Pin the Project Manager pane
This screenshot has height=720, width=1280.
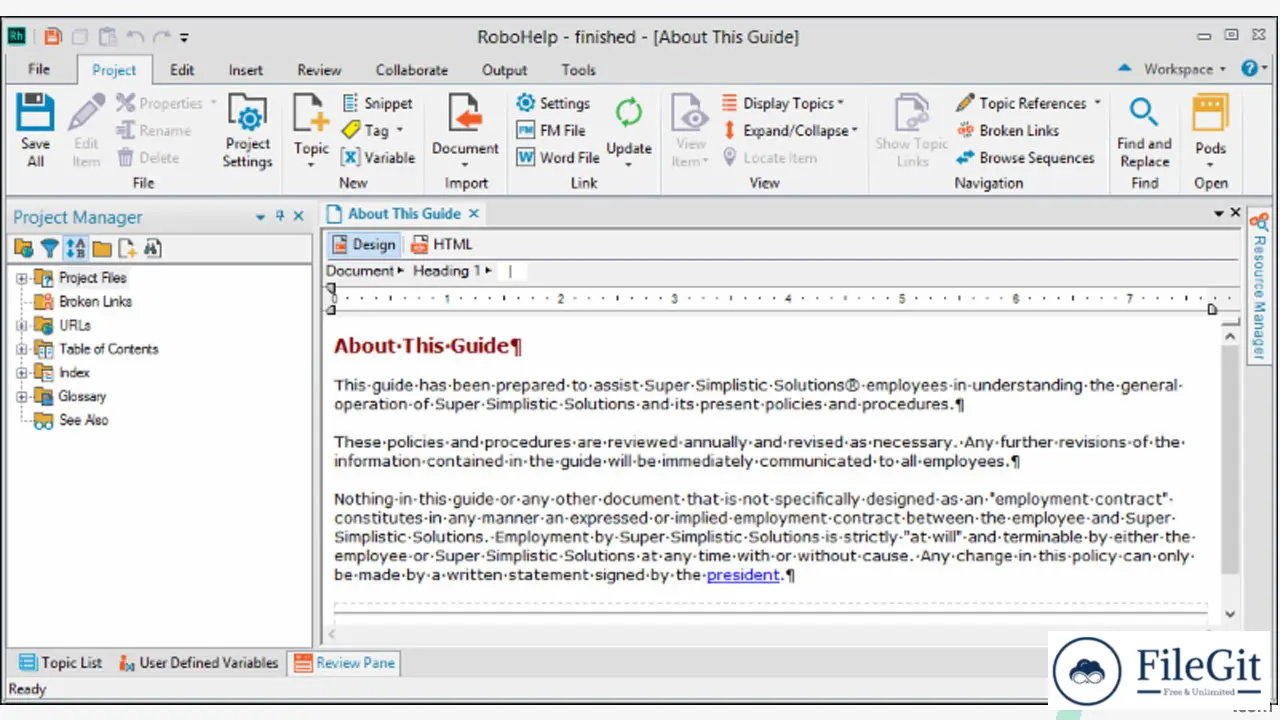point(280,216)
